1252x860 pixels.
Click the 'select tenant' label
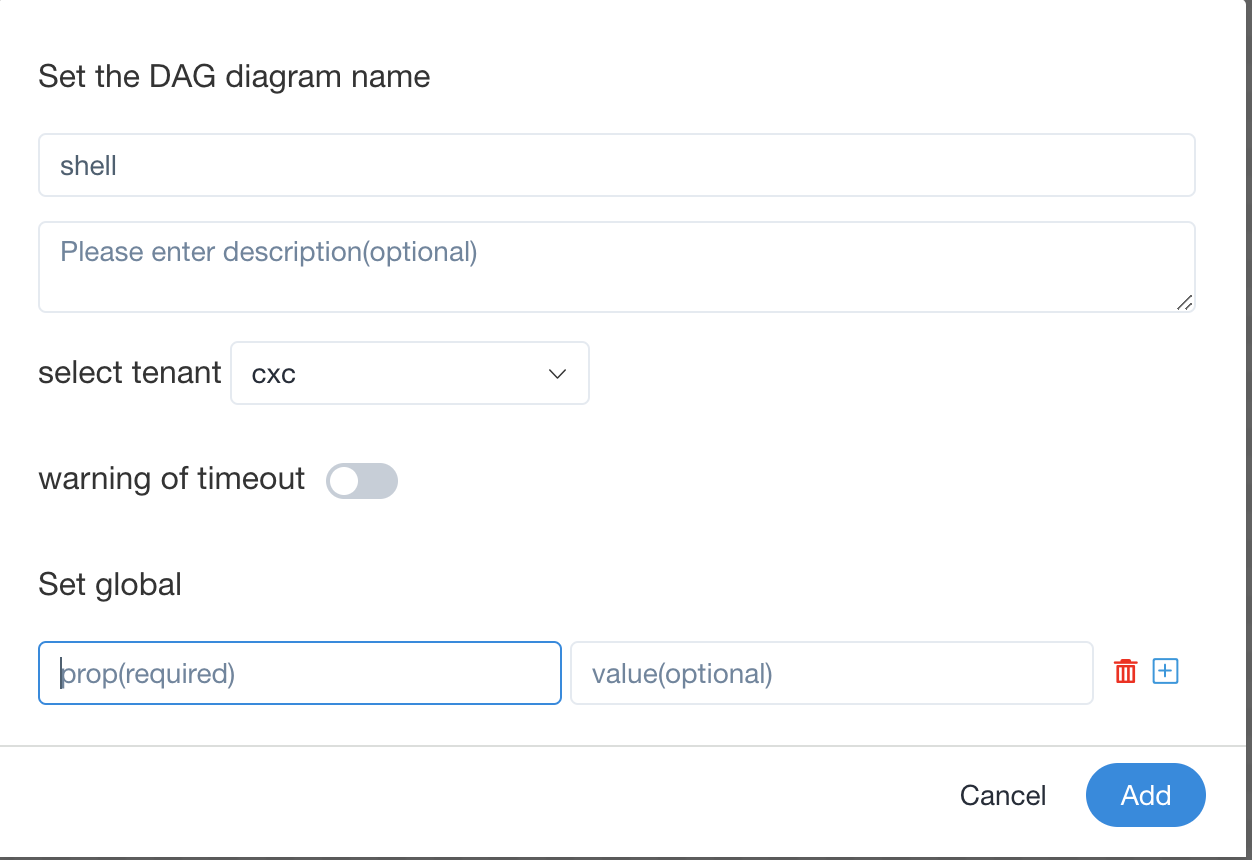(129, 373)
